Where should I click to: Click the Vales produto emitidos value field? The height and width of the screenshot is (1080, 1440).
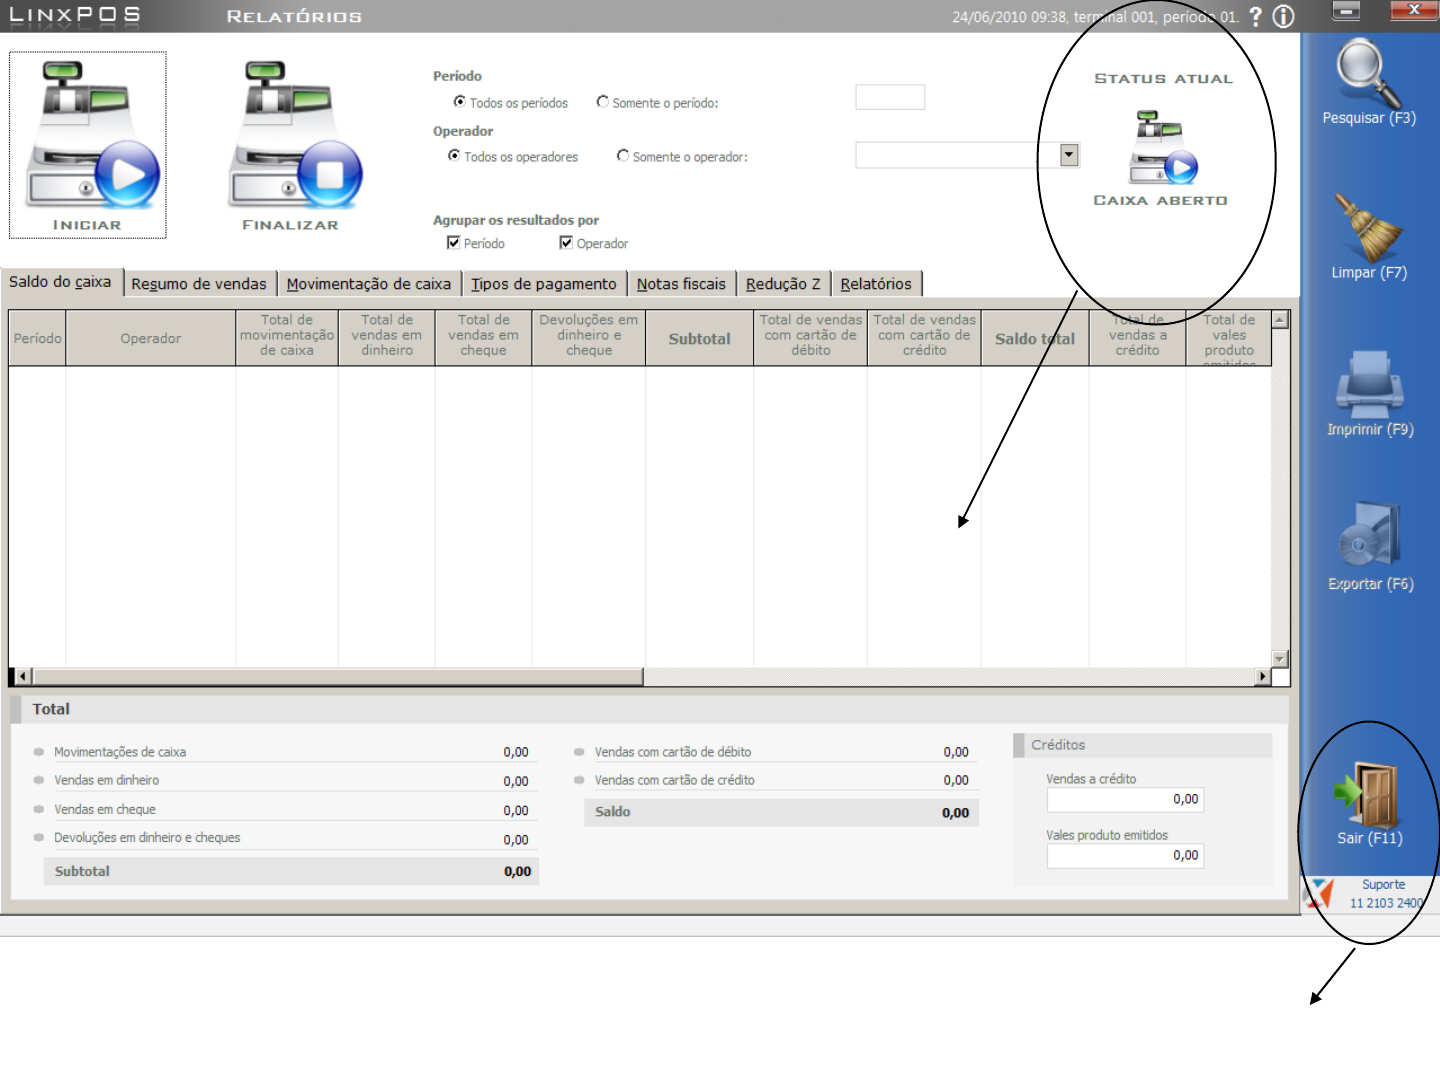tap(1125, 855)
